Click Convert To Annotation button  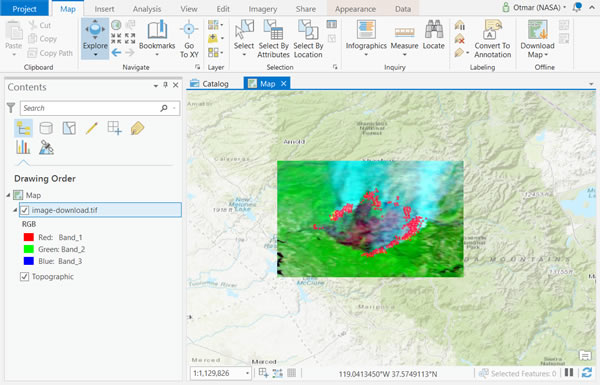click(492, 39)
